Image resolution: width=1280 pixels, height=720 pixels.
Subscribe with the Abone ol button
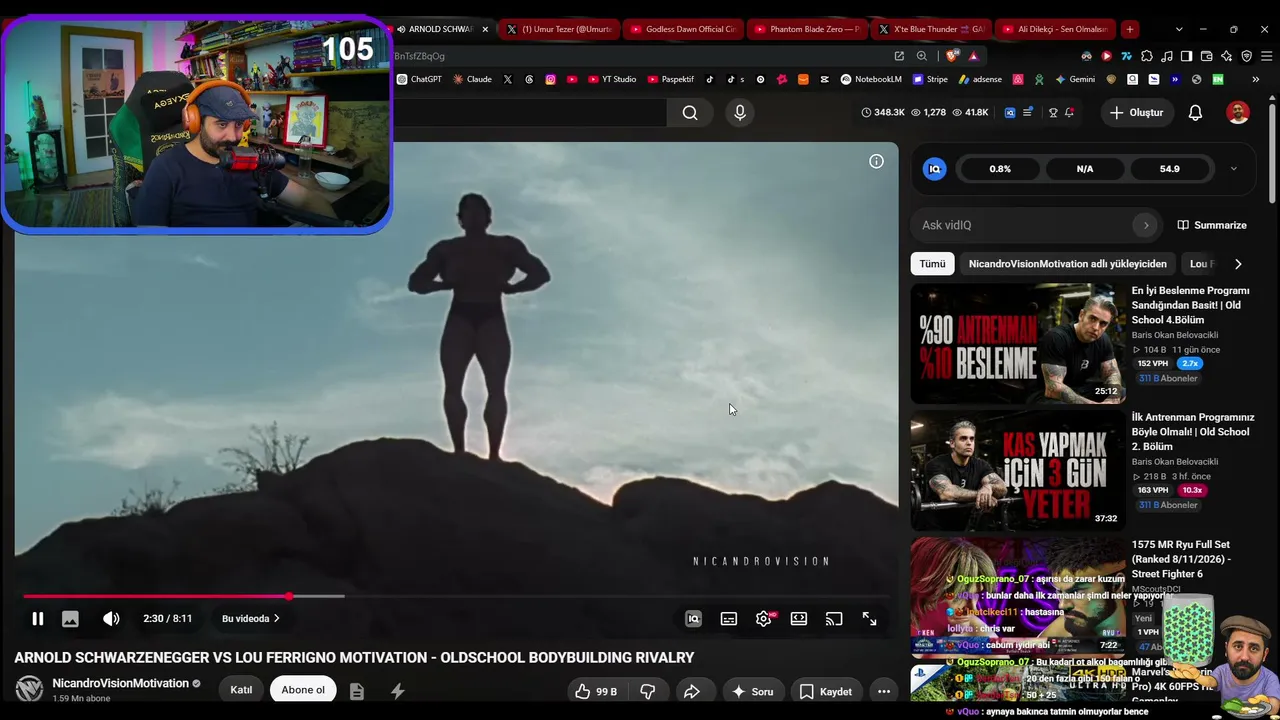303,690
